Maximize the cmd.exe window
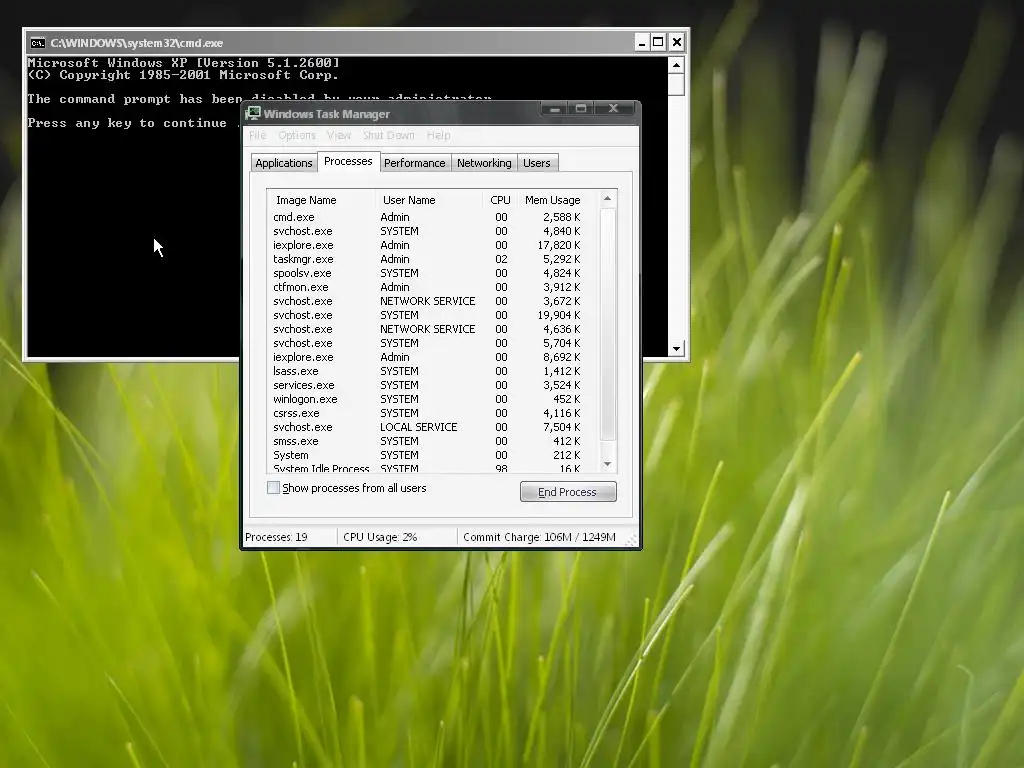The height and width of the screenshot is (768, 1024). click(x=659, y=42)
